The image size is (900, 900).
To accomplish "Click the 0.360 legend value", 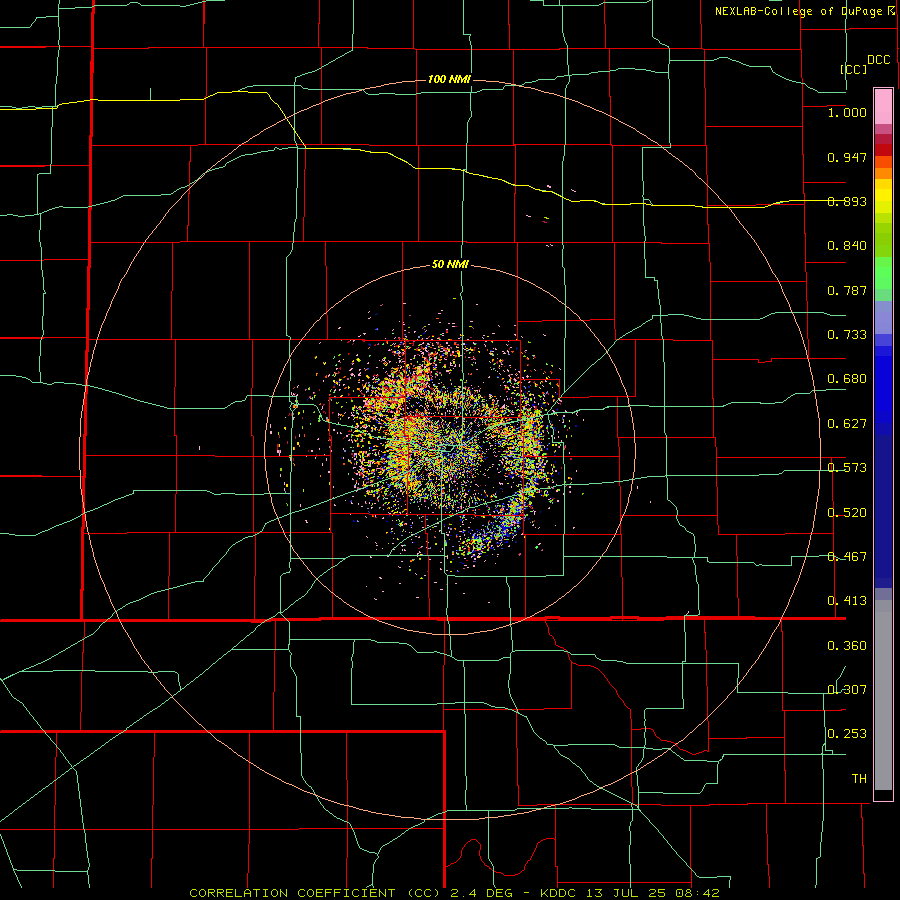I will coord(847,646).
